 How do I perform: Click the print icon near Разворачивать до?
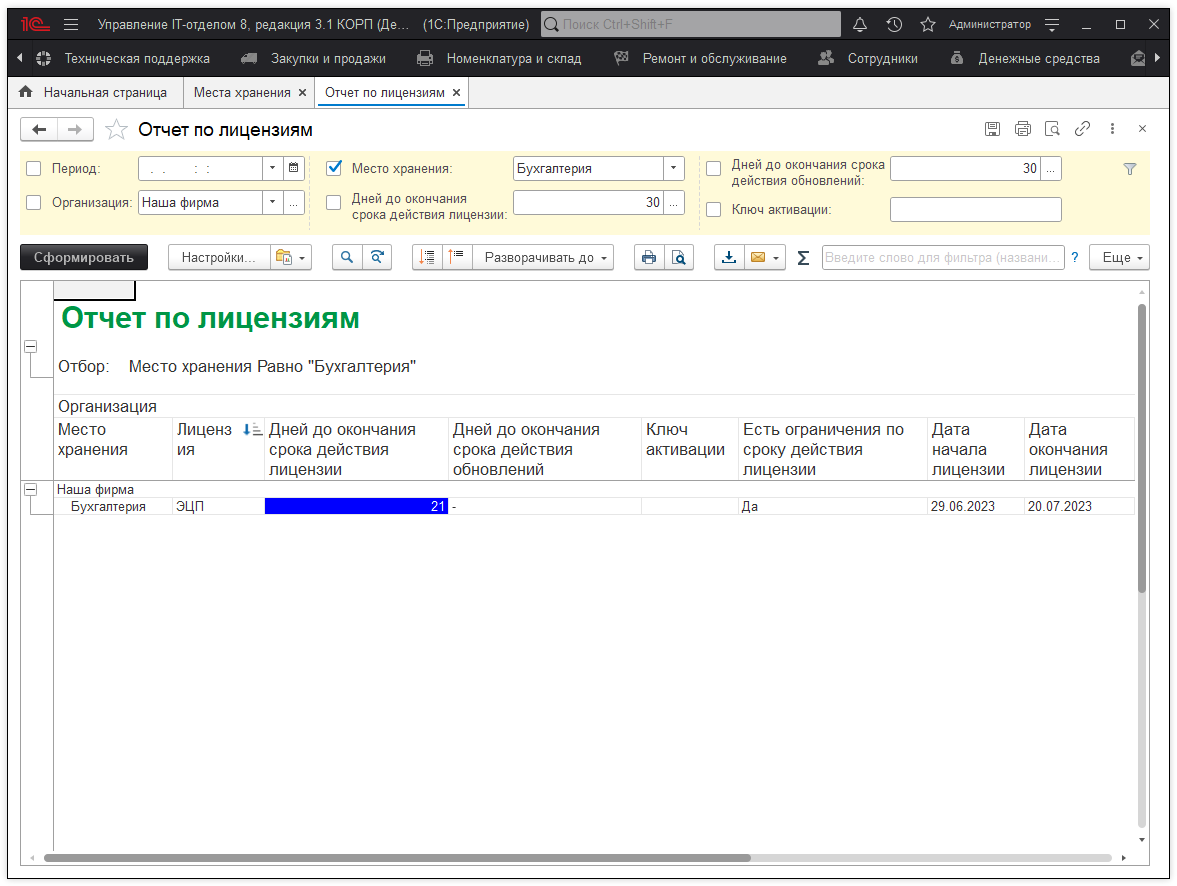[x=648, y=257]
